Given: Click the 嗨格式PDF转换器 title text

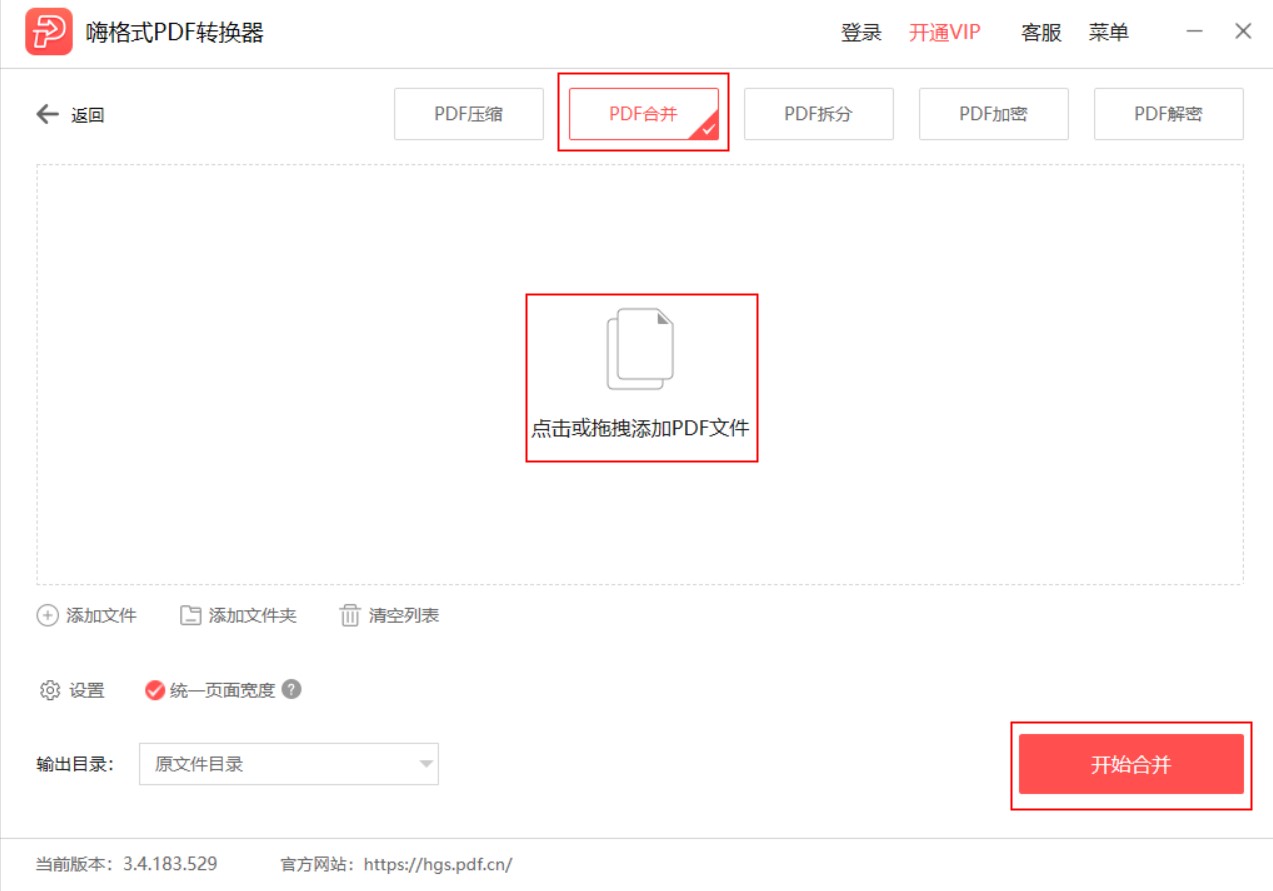Looking at the screenshot, I should pos(175,33).
